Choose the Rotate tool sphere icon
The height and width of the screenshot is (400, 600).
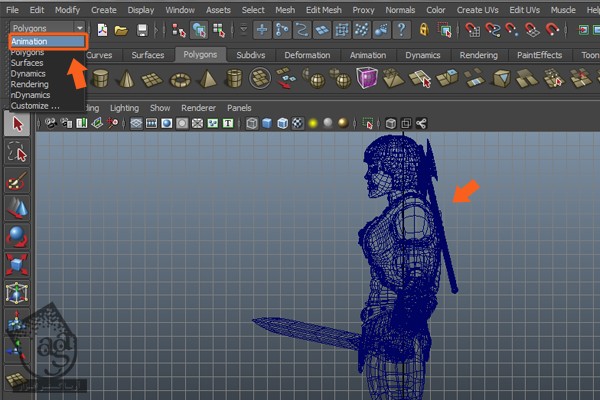coord(17,237)
